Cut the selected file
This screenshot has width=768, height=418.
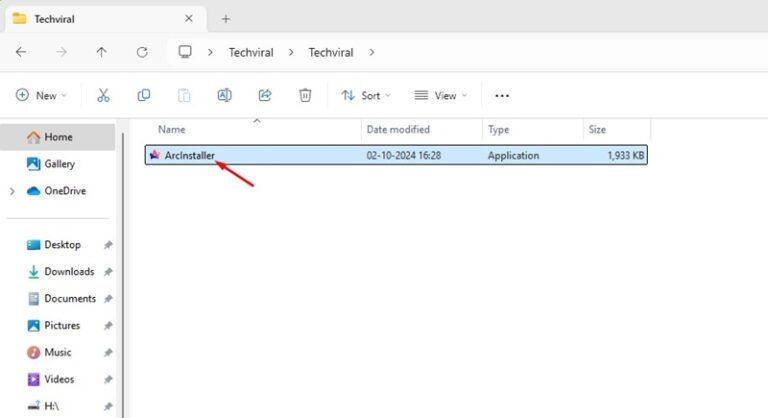(103, 95)
